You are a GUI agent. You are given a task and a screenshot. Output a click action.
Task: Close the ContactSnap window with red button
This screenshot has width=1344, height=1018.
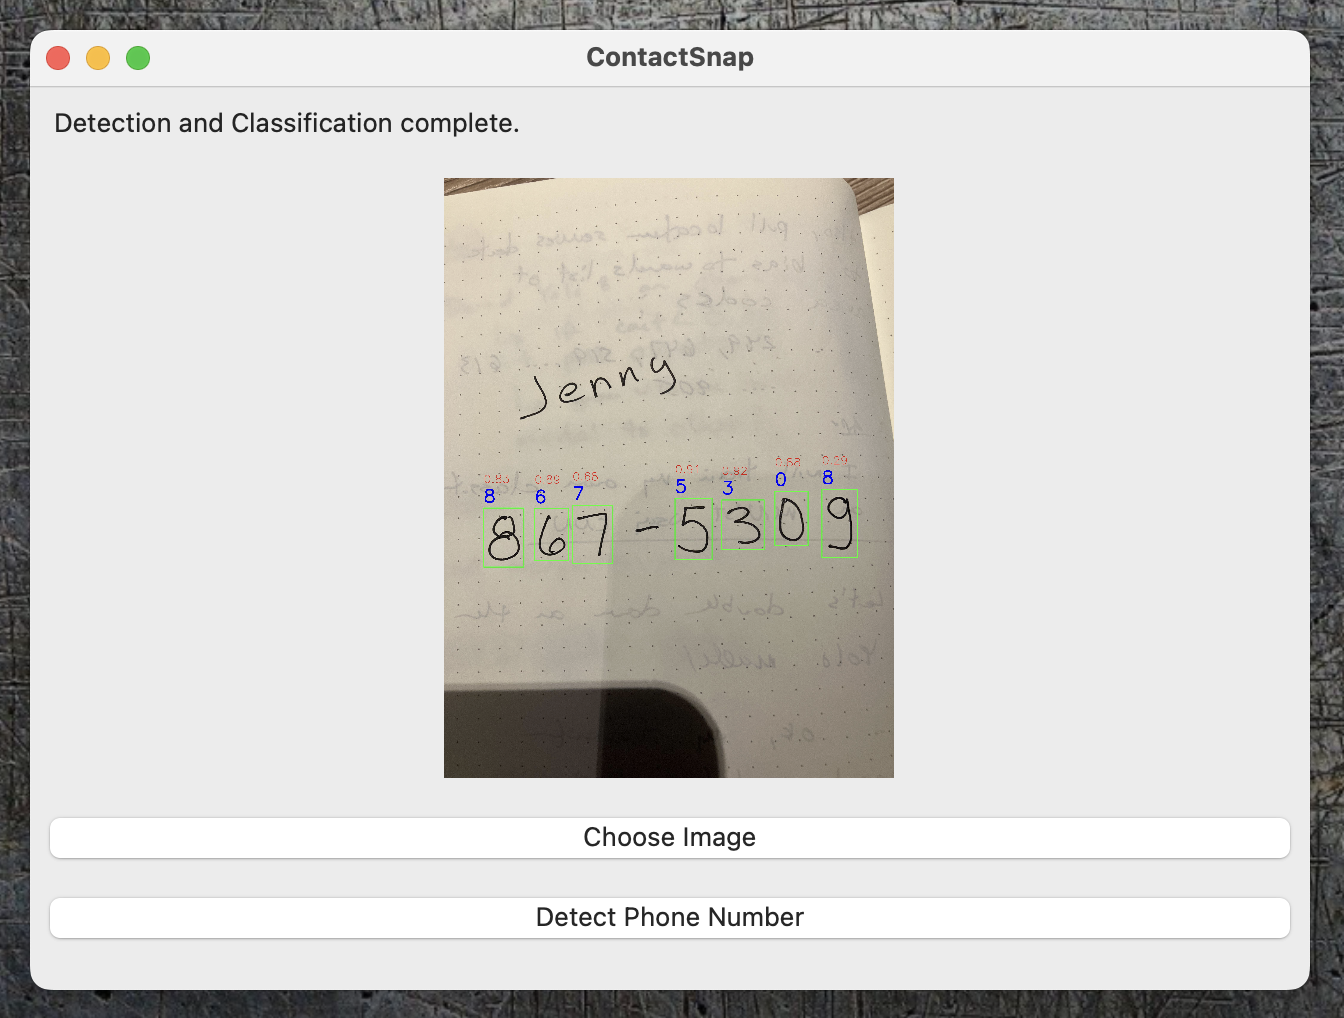[58, 58]
